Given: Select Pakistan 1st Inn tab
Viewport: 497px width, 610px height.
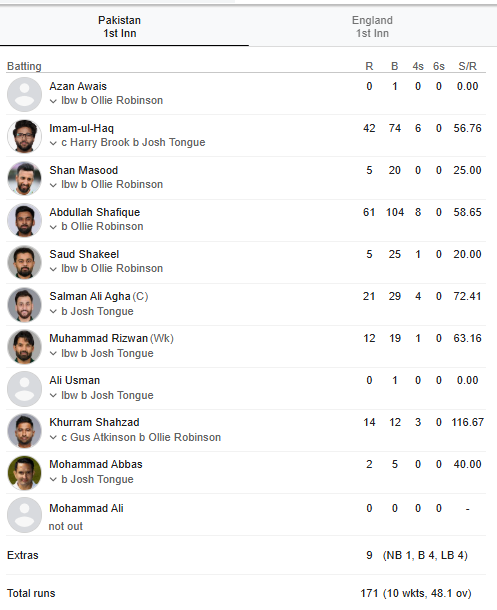Looking at the screenshot, I should click(120, 26).
